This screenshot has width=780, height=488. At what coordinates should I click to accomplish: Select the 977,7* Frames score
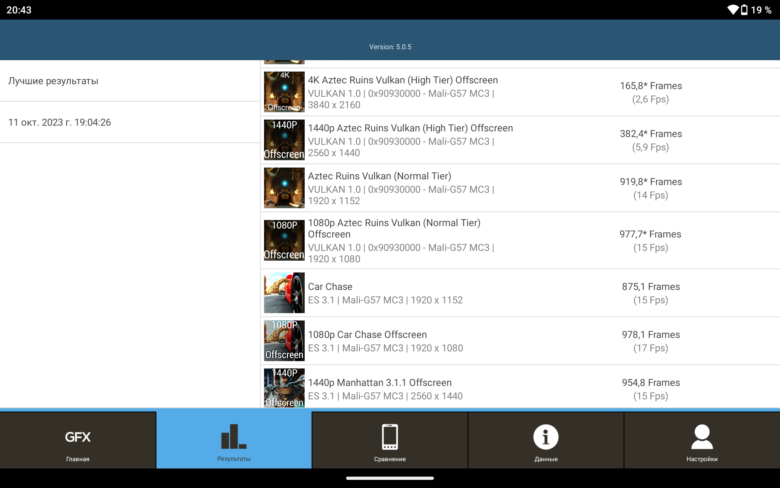click(x=651, y=234)
